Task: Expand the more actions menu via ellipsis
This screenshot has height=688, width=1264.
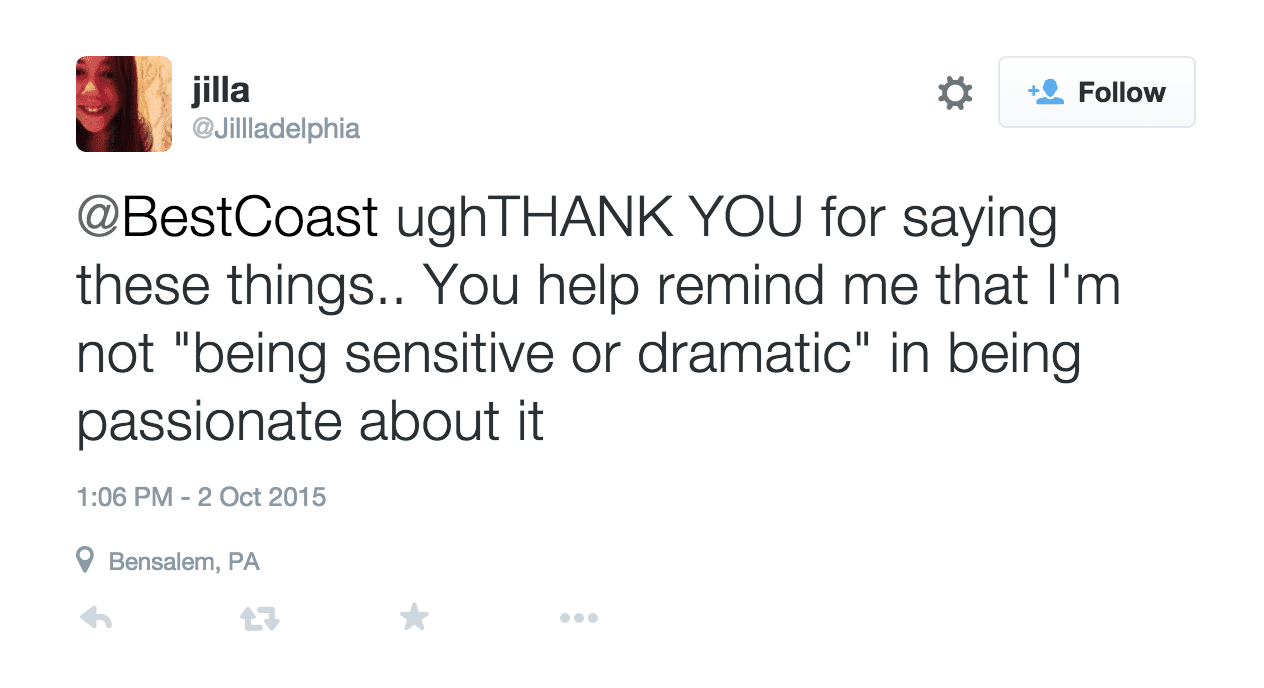Action: [x=579, y=618]
